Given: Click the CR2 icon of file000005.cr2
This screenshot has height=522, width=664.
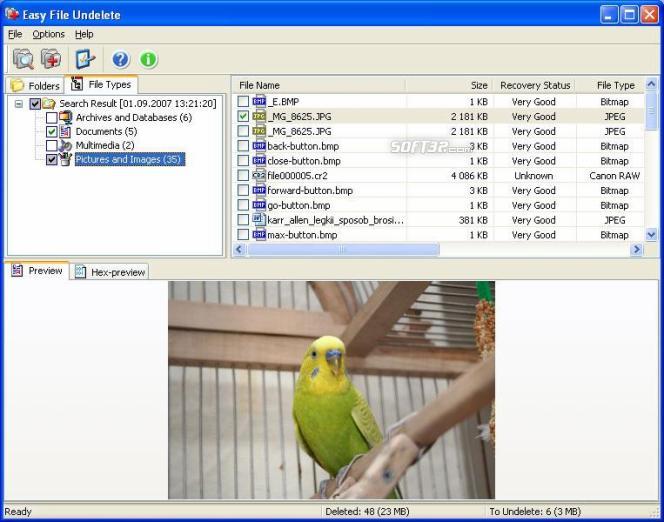Looking at the screenshot, I should point(259,175).
